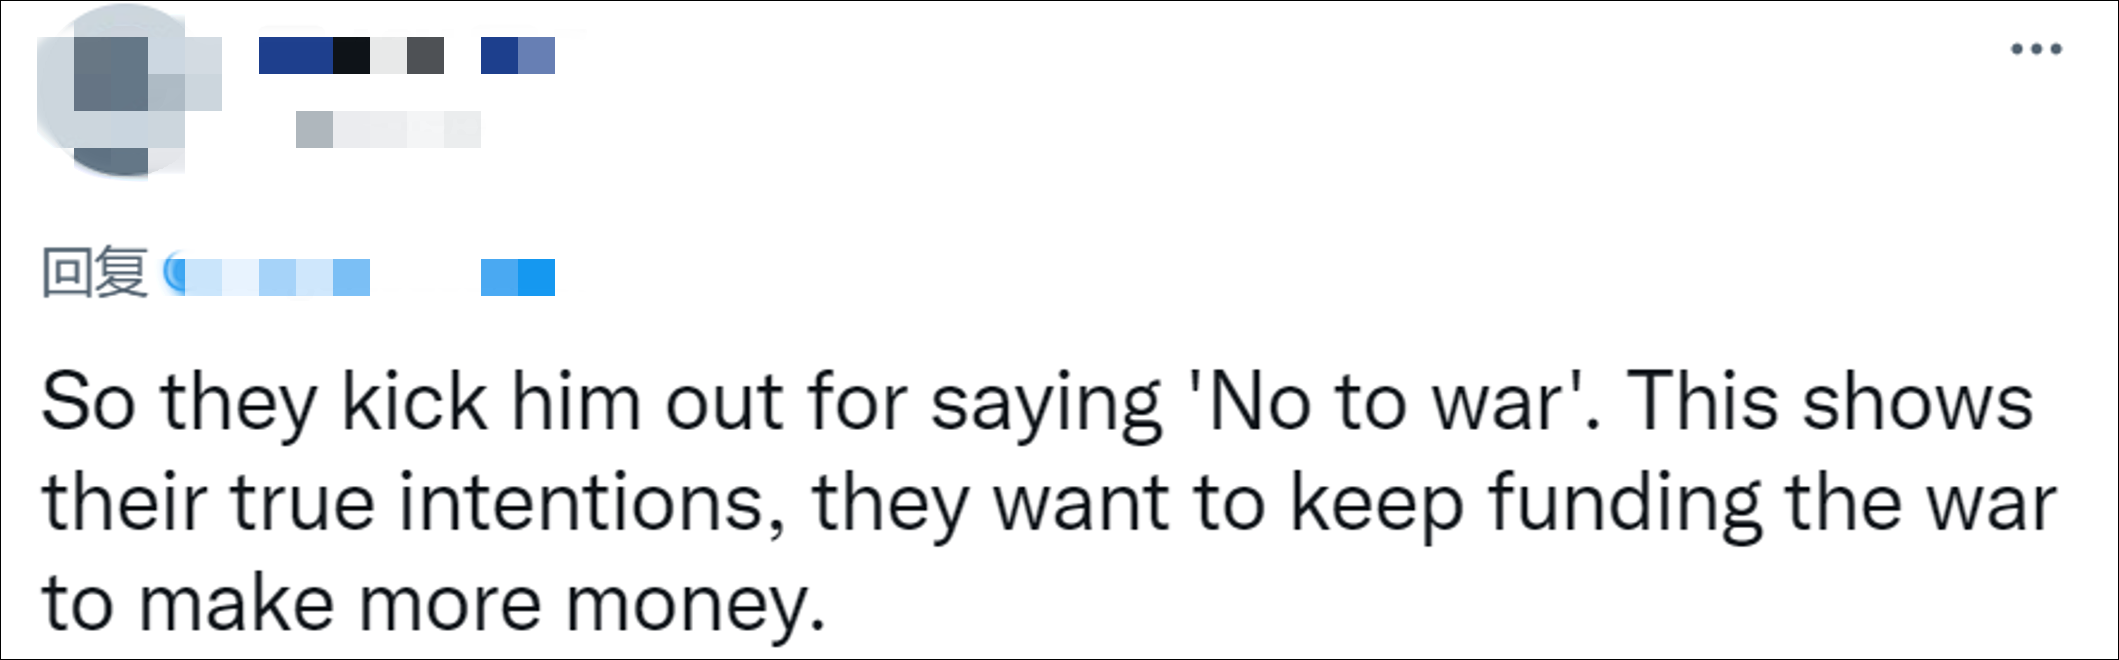
Task: Click the word 'saying' in the tweet
Action: point(1046,402)
